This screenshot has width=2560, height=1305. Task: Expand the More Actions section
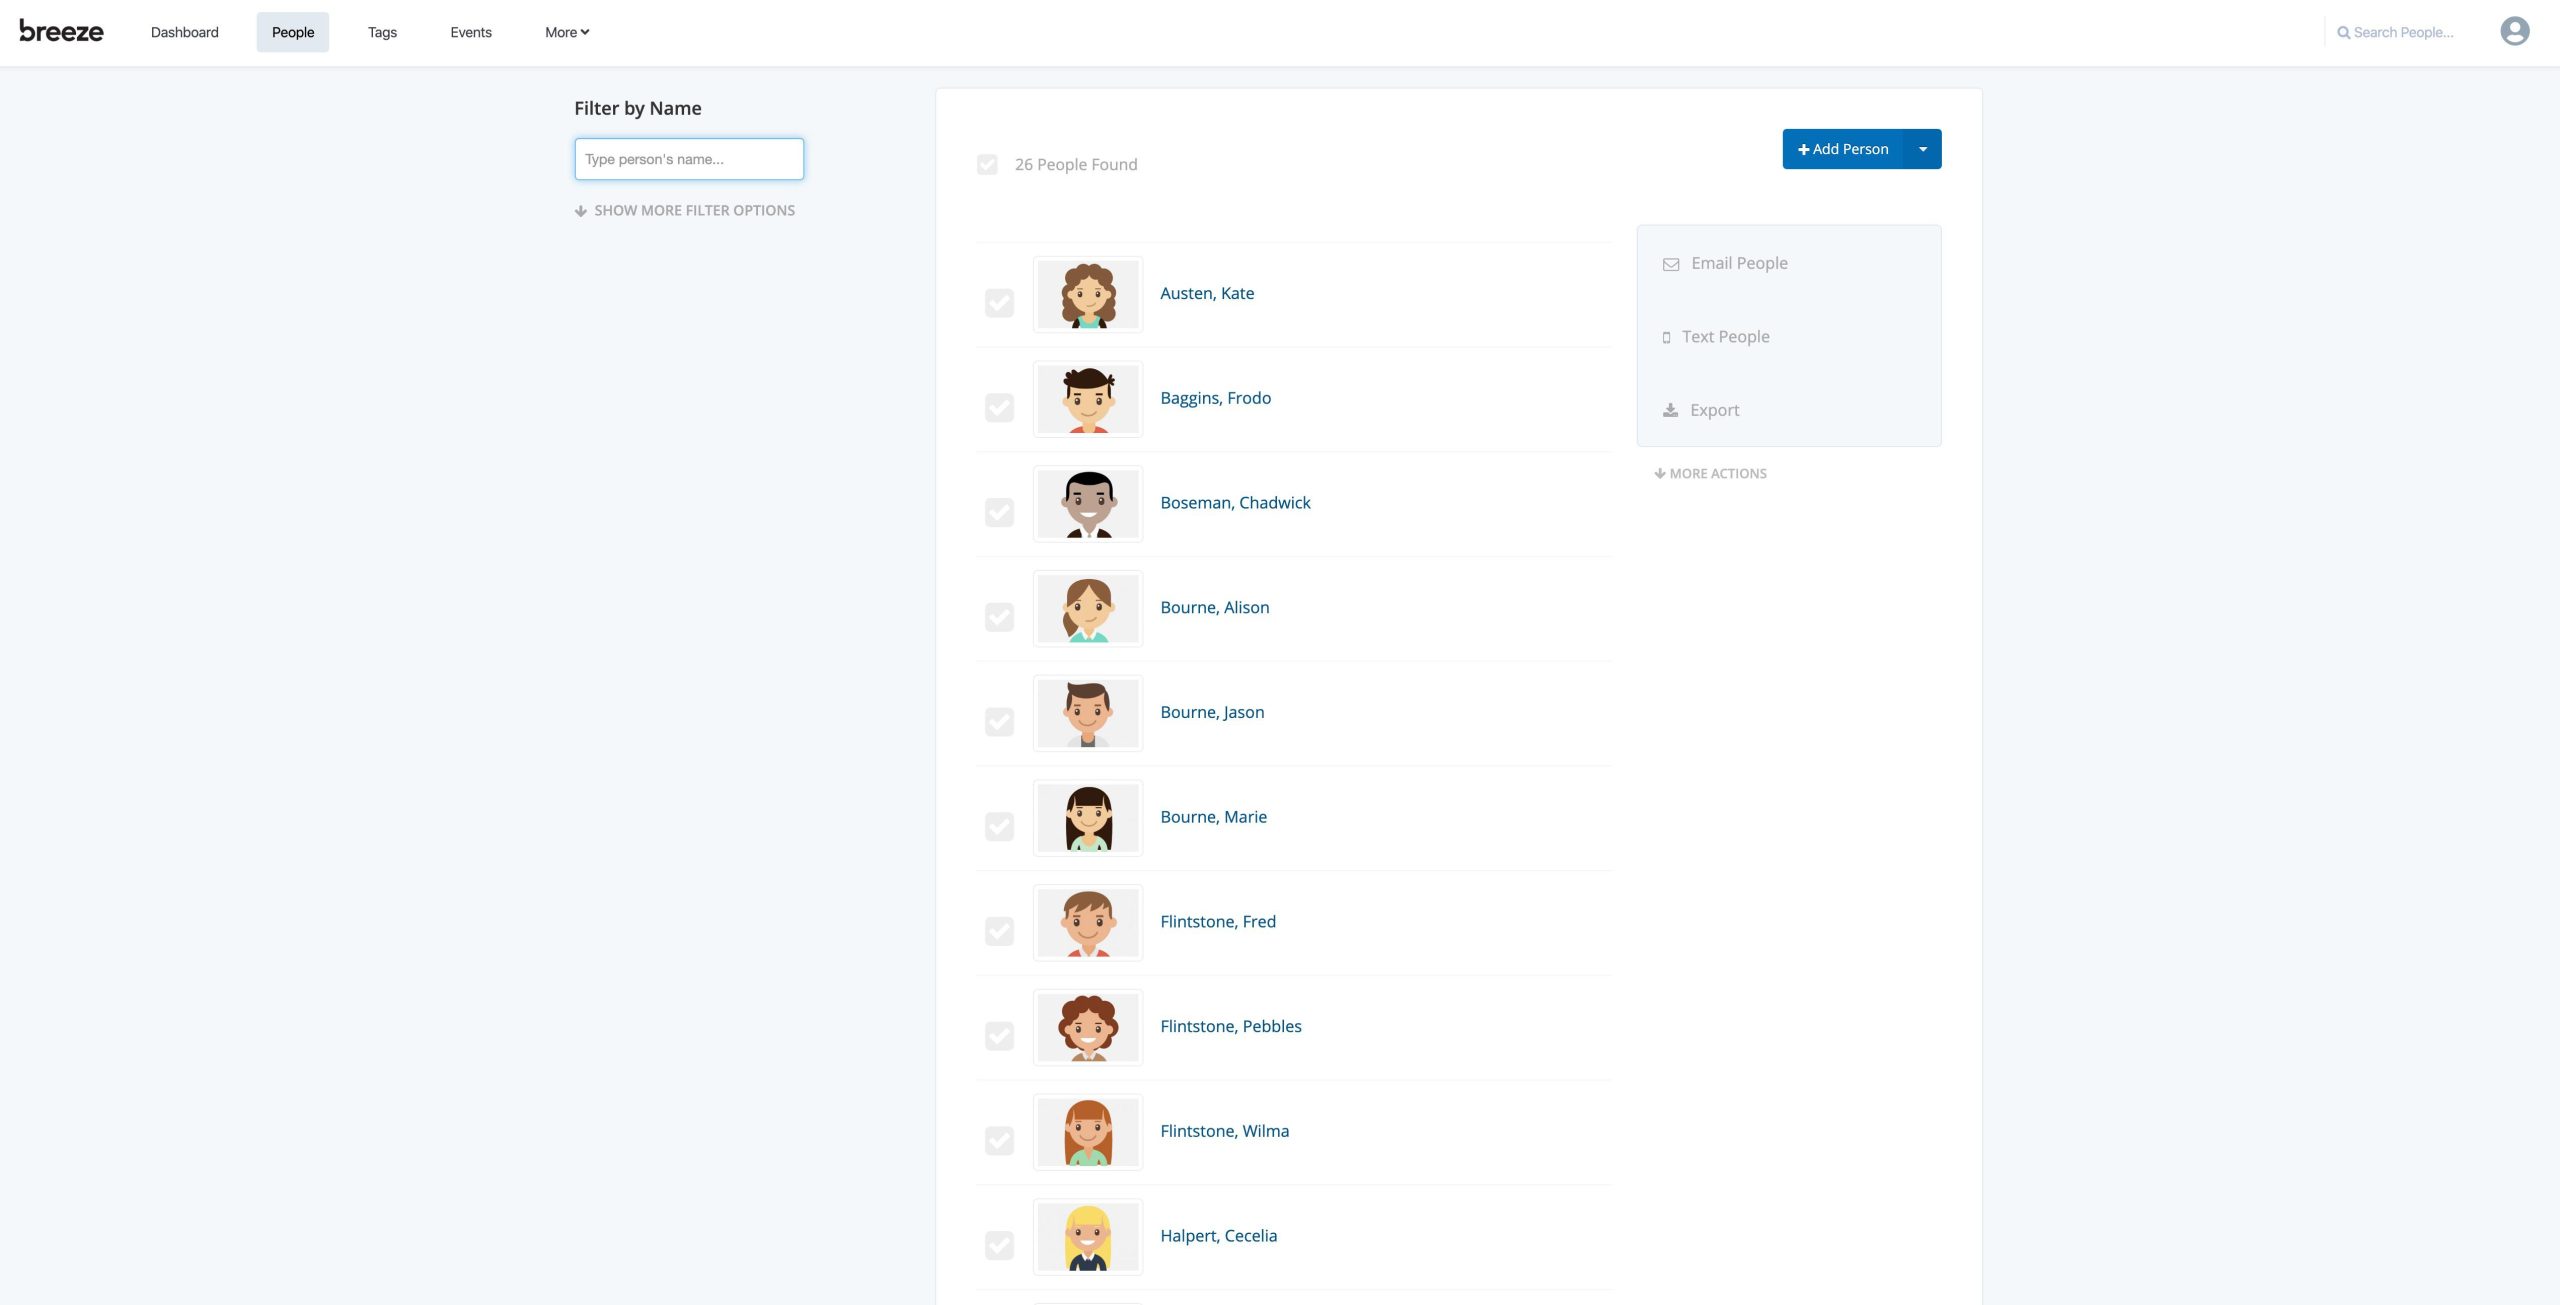(x=1710, y=474)
